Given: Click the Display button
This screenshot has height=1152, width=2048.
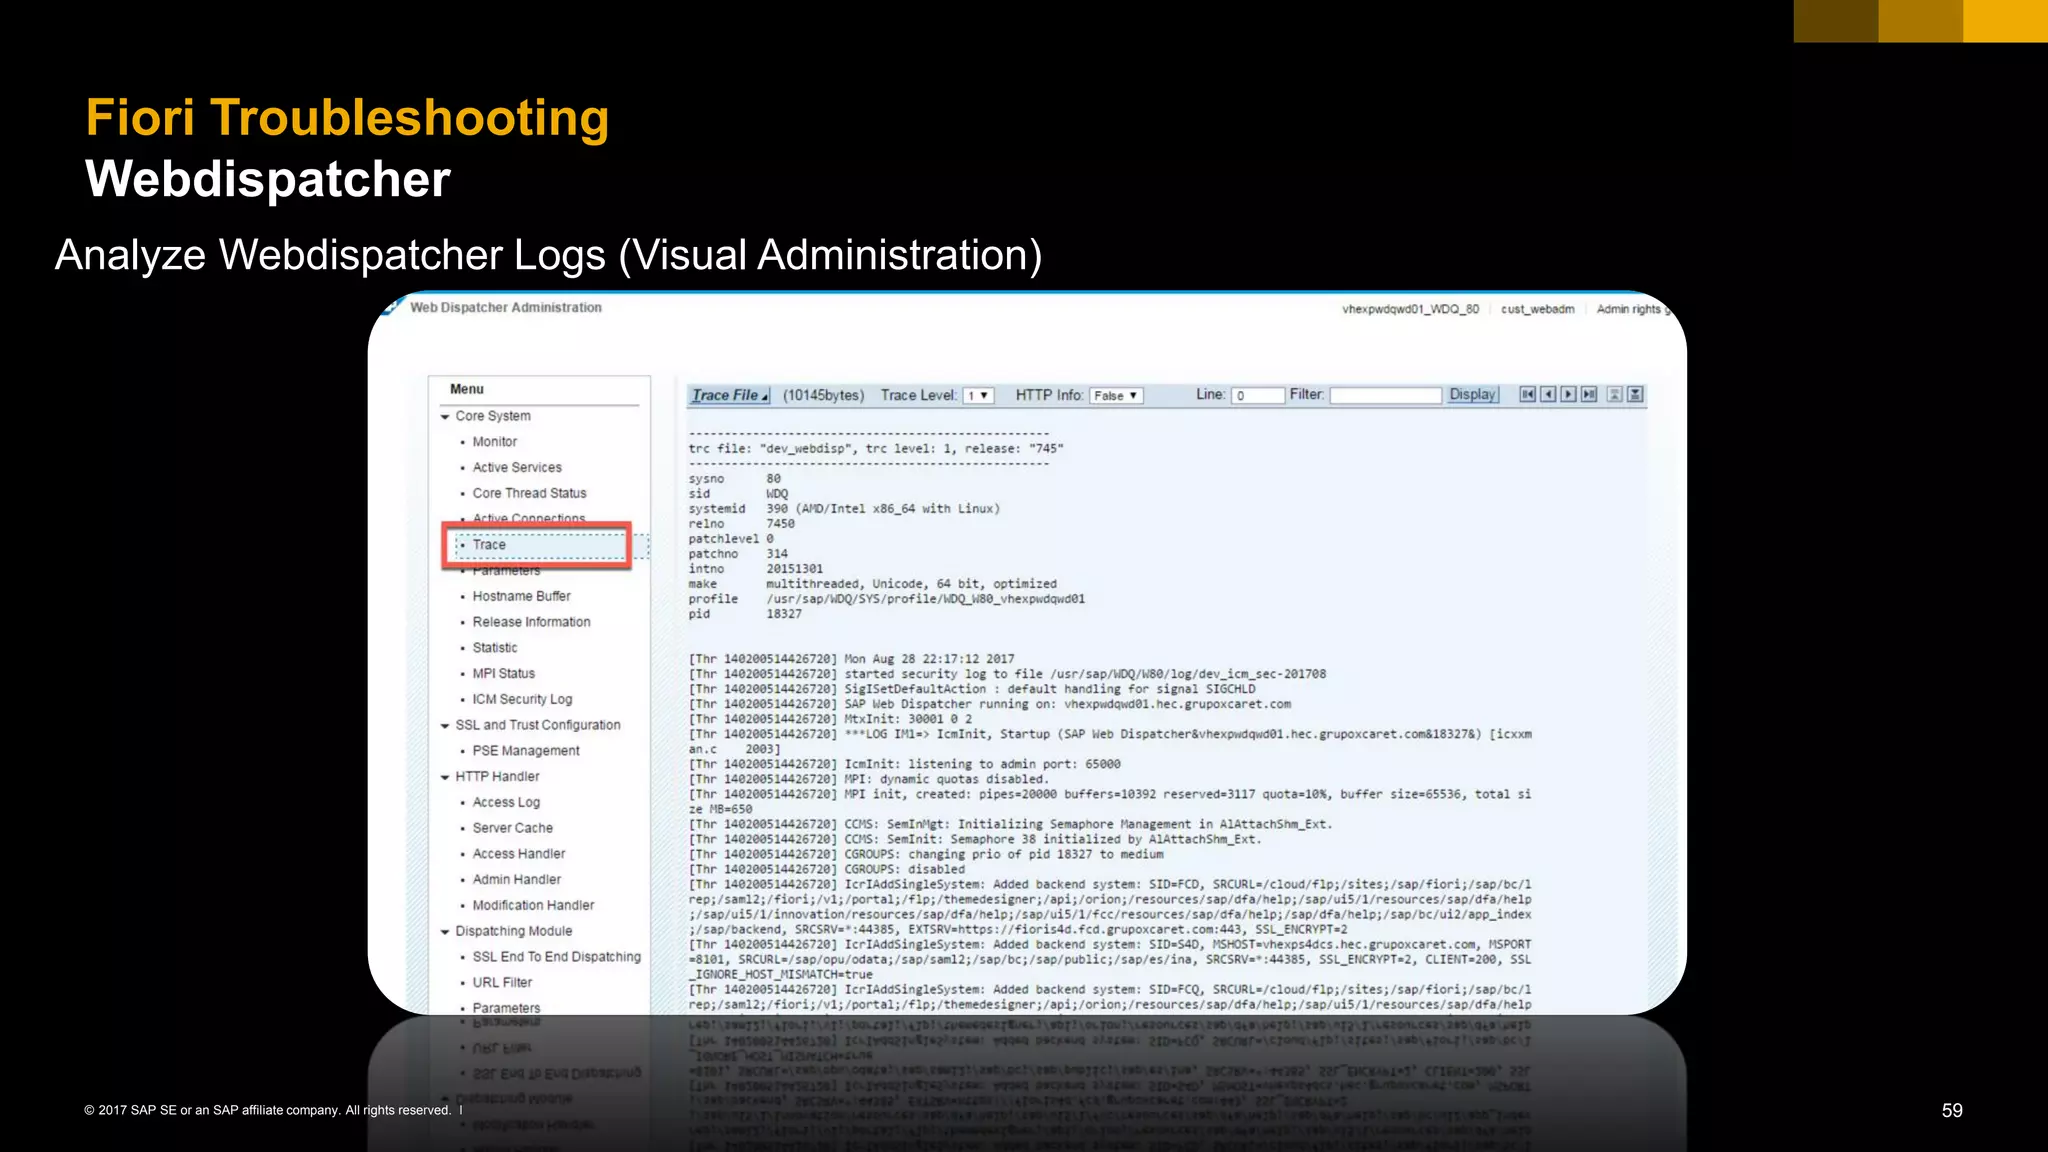Looking at the screenshot, I should tap(1473, 395).
